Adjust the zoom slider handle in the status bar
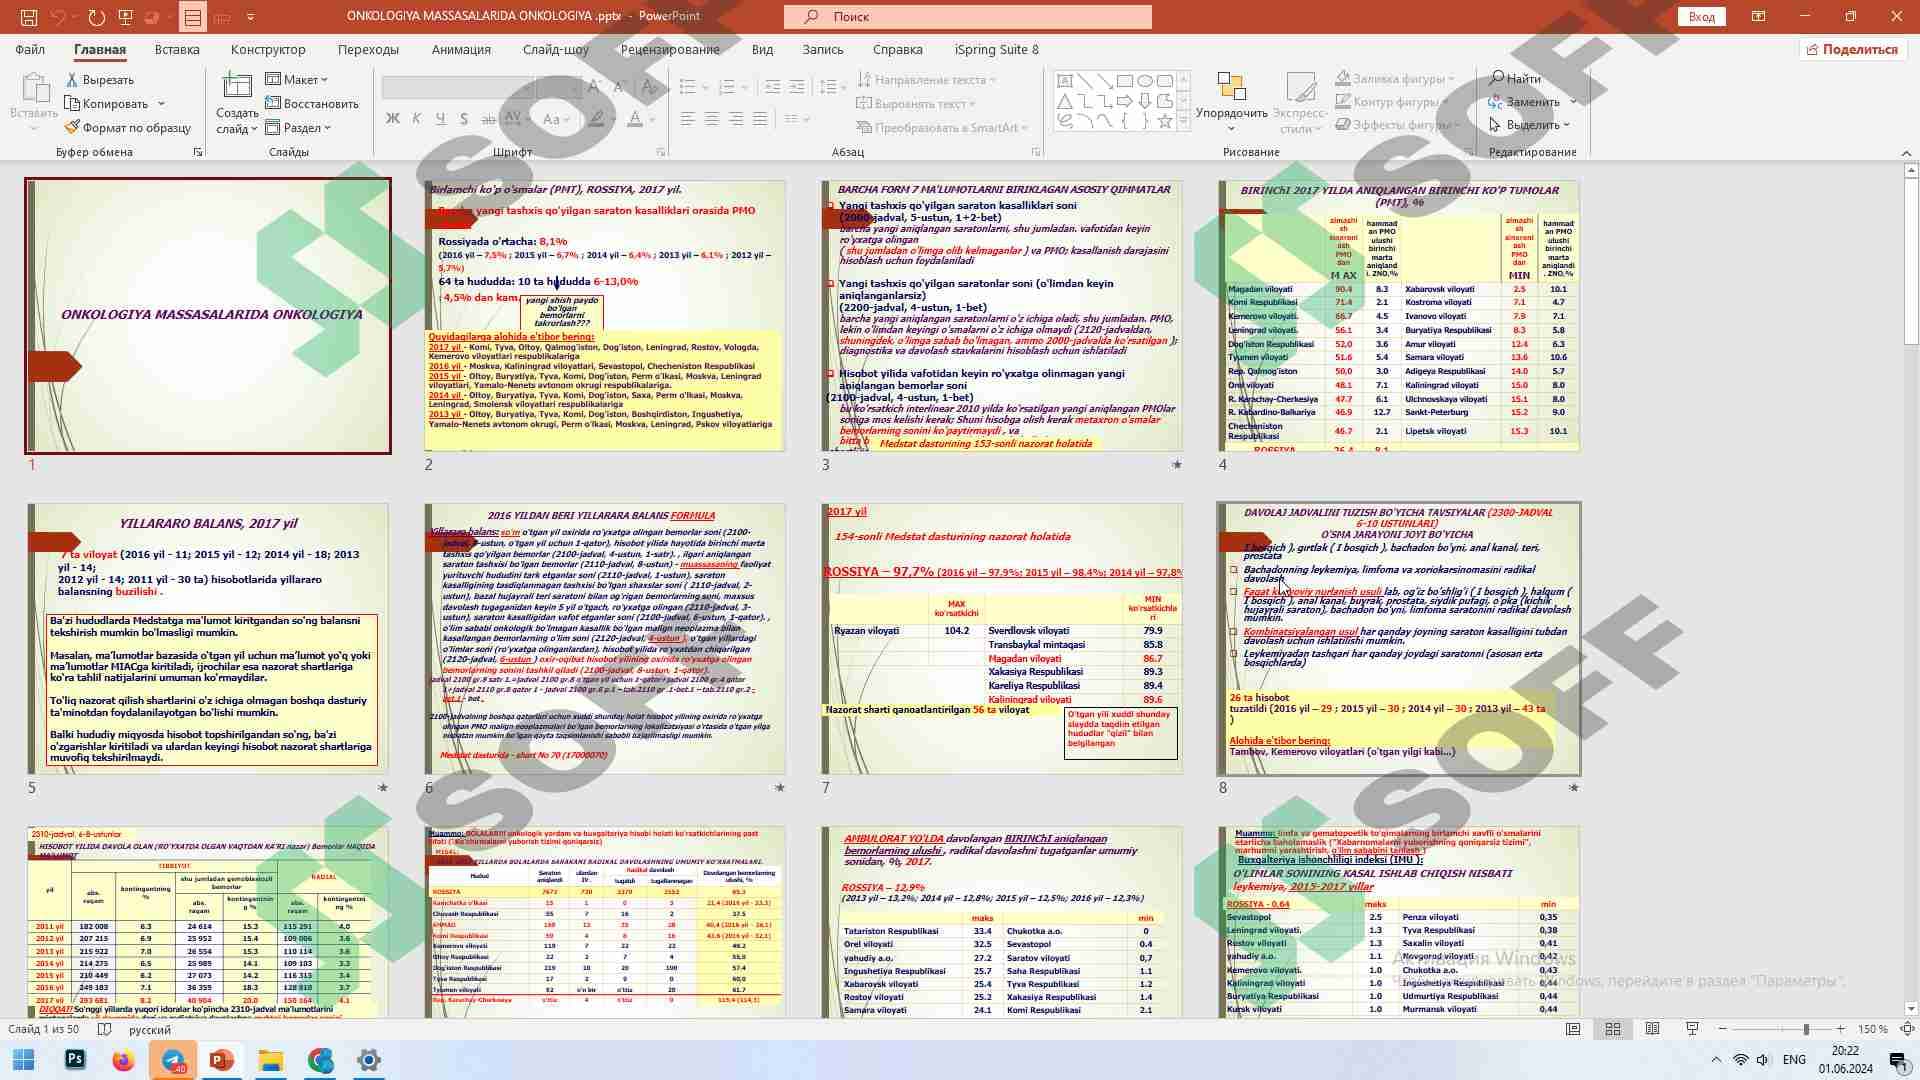The image size is (1920, 1080). 1806,1029
